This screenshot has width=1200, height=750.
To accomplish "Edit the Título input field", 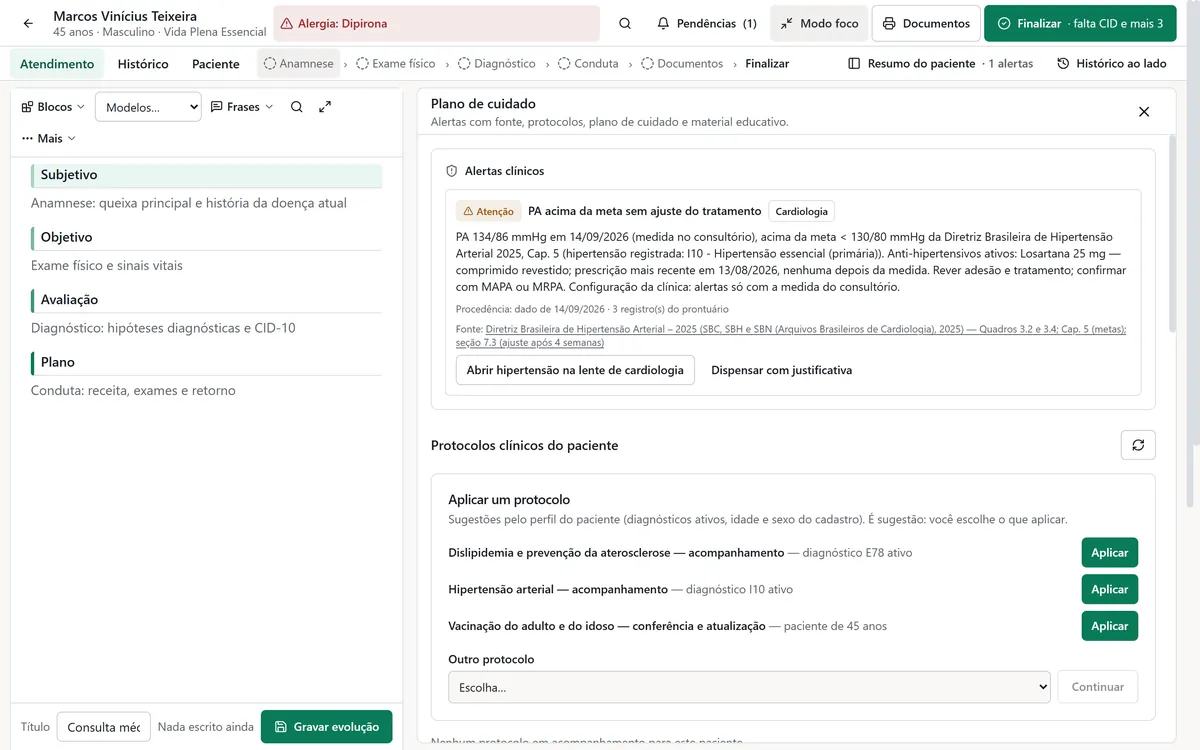I will coord(104,727).
